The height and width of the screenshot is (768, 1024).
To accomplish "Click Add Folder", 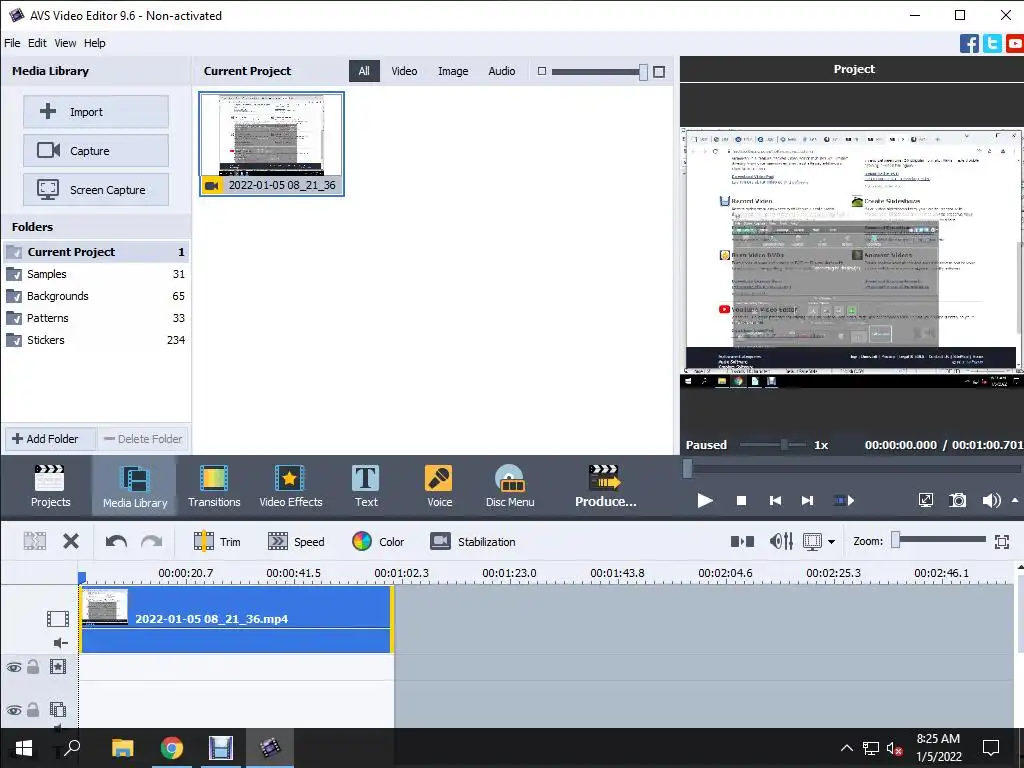I will tap(51, 439).
